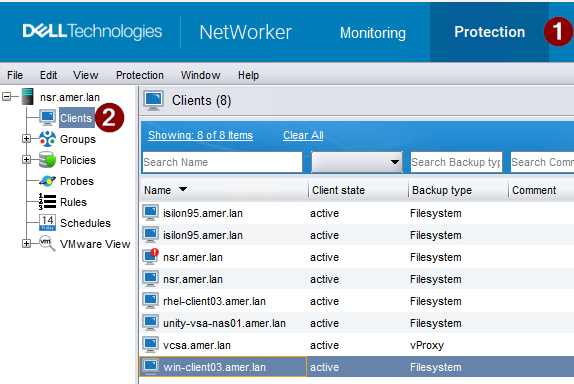Select Groups in the navigation tree
574x384 pixels.
[78, 139]
